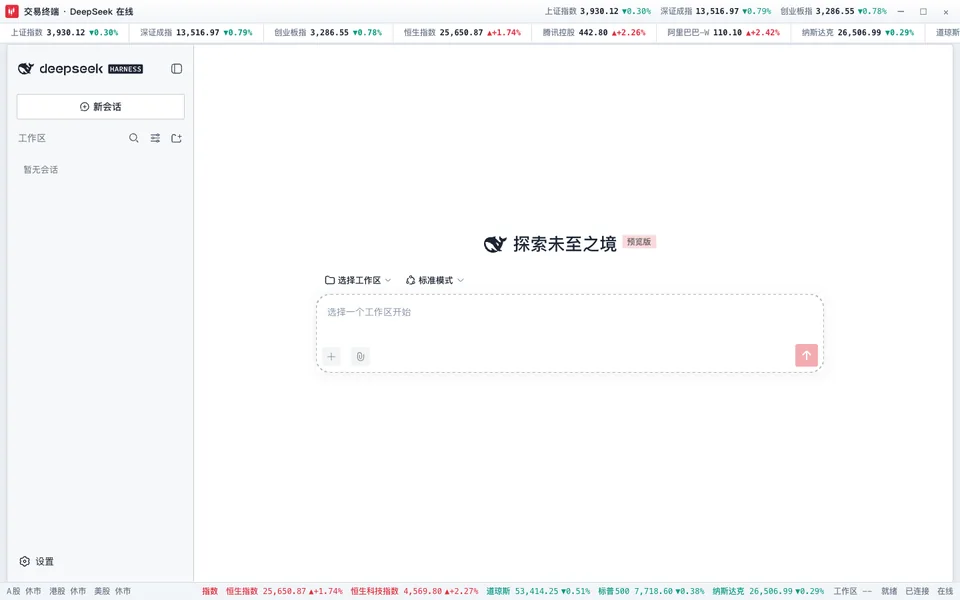Start a new conversation with 新会话 button
The width and height of the screenshot is (960, 600).
[100, 107]
